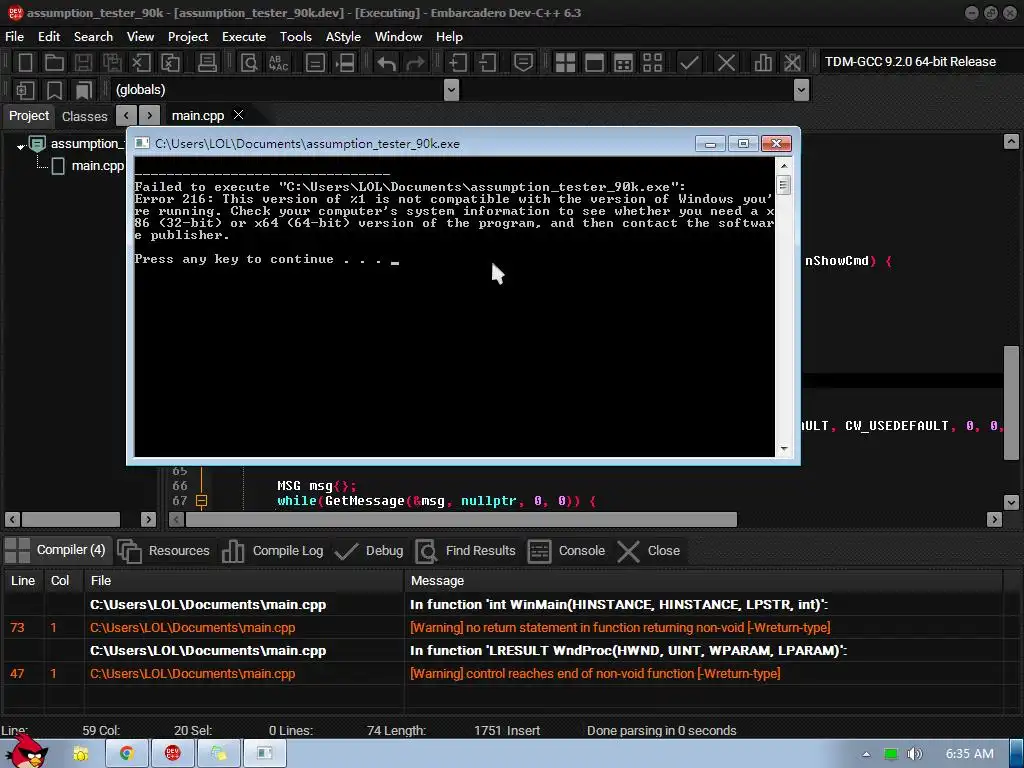Screen dimensions: 1024x768
Task: Click the console scrollbar down arrow
Action: [x=784, y=449]
